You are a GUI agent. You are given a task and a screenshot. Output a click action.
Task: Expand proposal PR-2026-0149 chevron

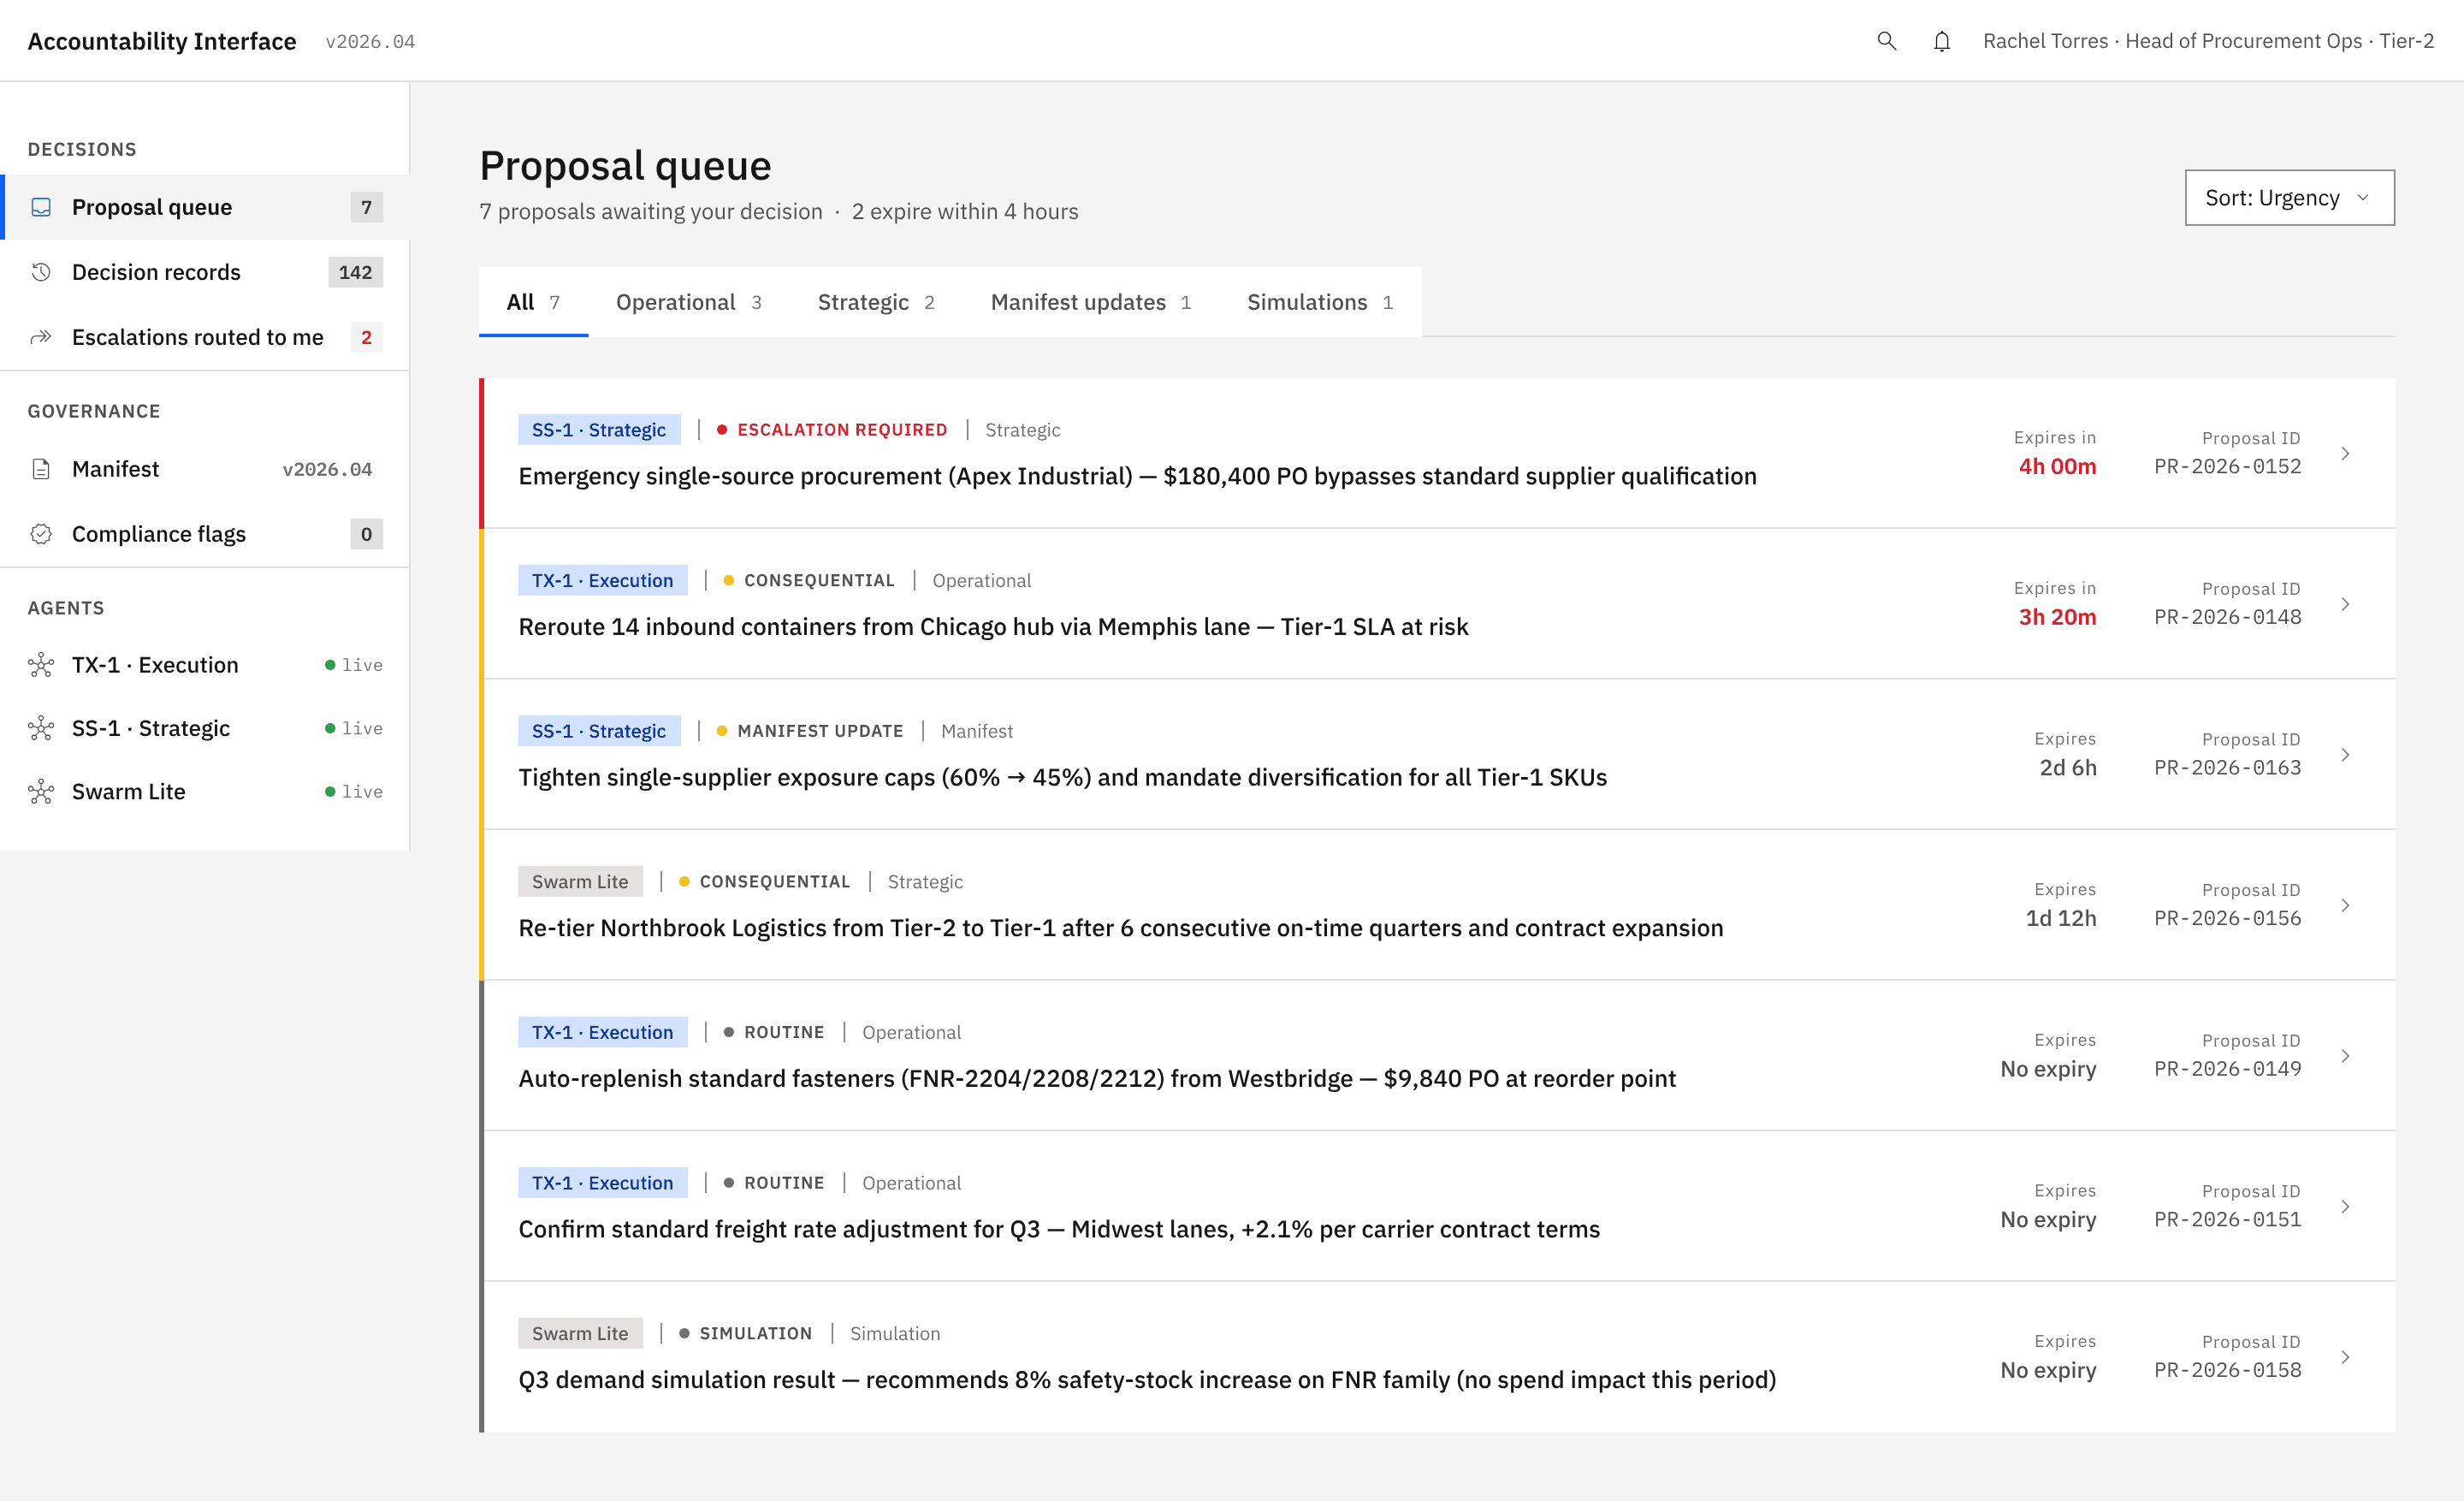[2344, 1056]
